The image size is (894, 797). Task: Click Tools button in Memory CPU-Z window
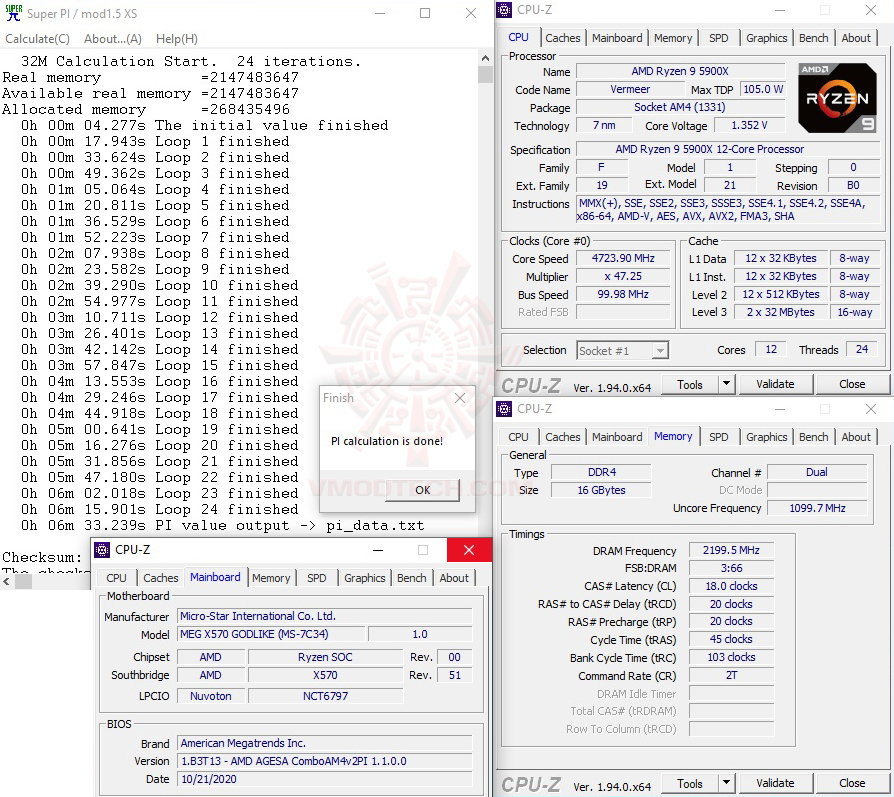[689, 783]
